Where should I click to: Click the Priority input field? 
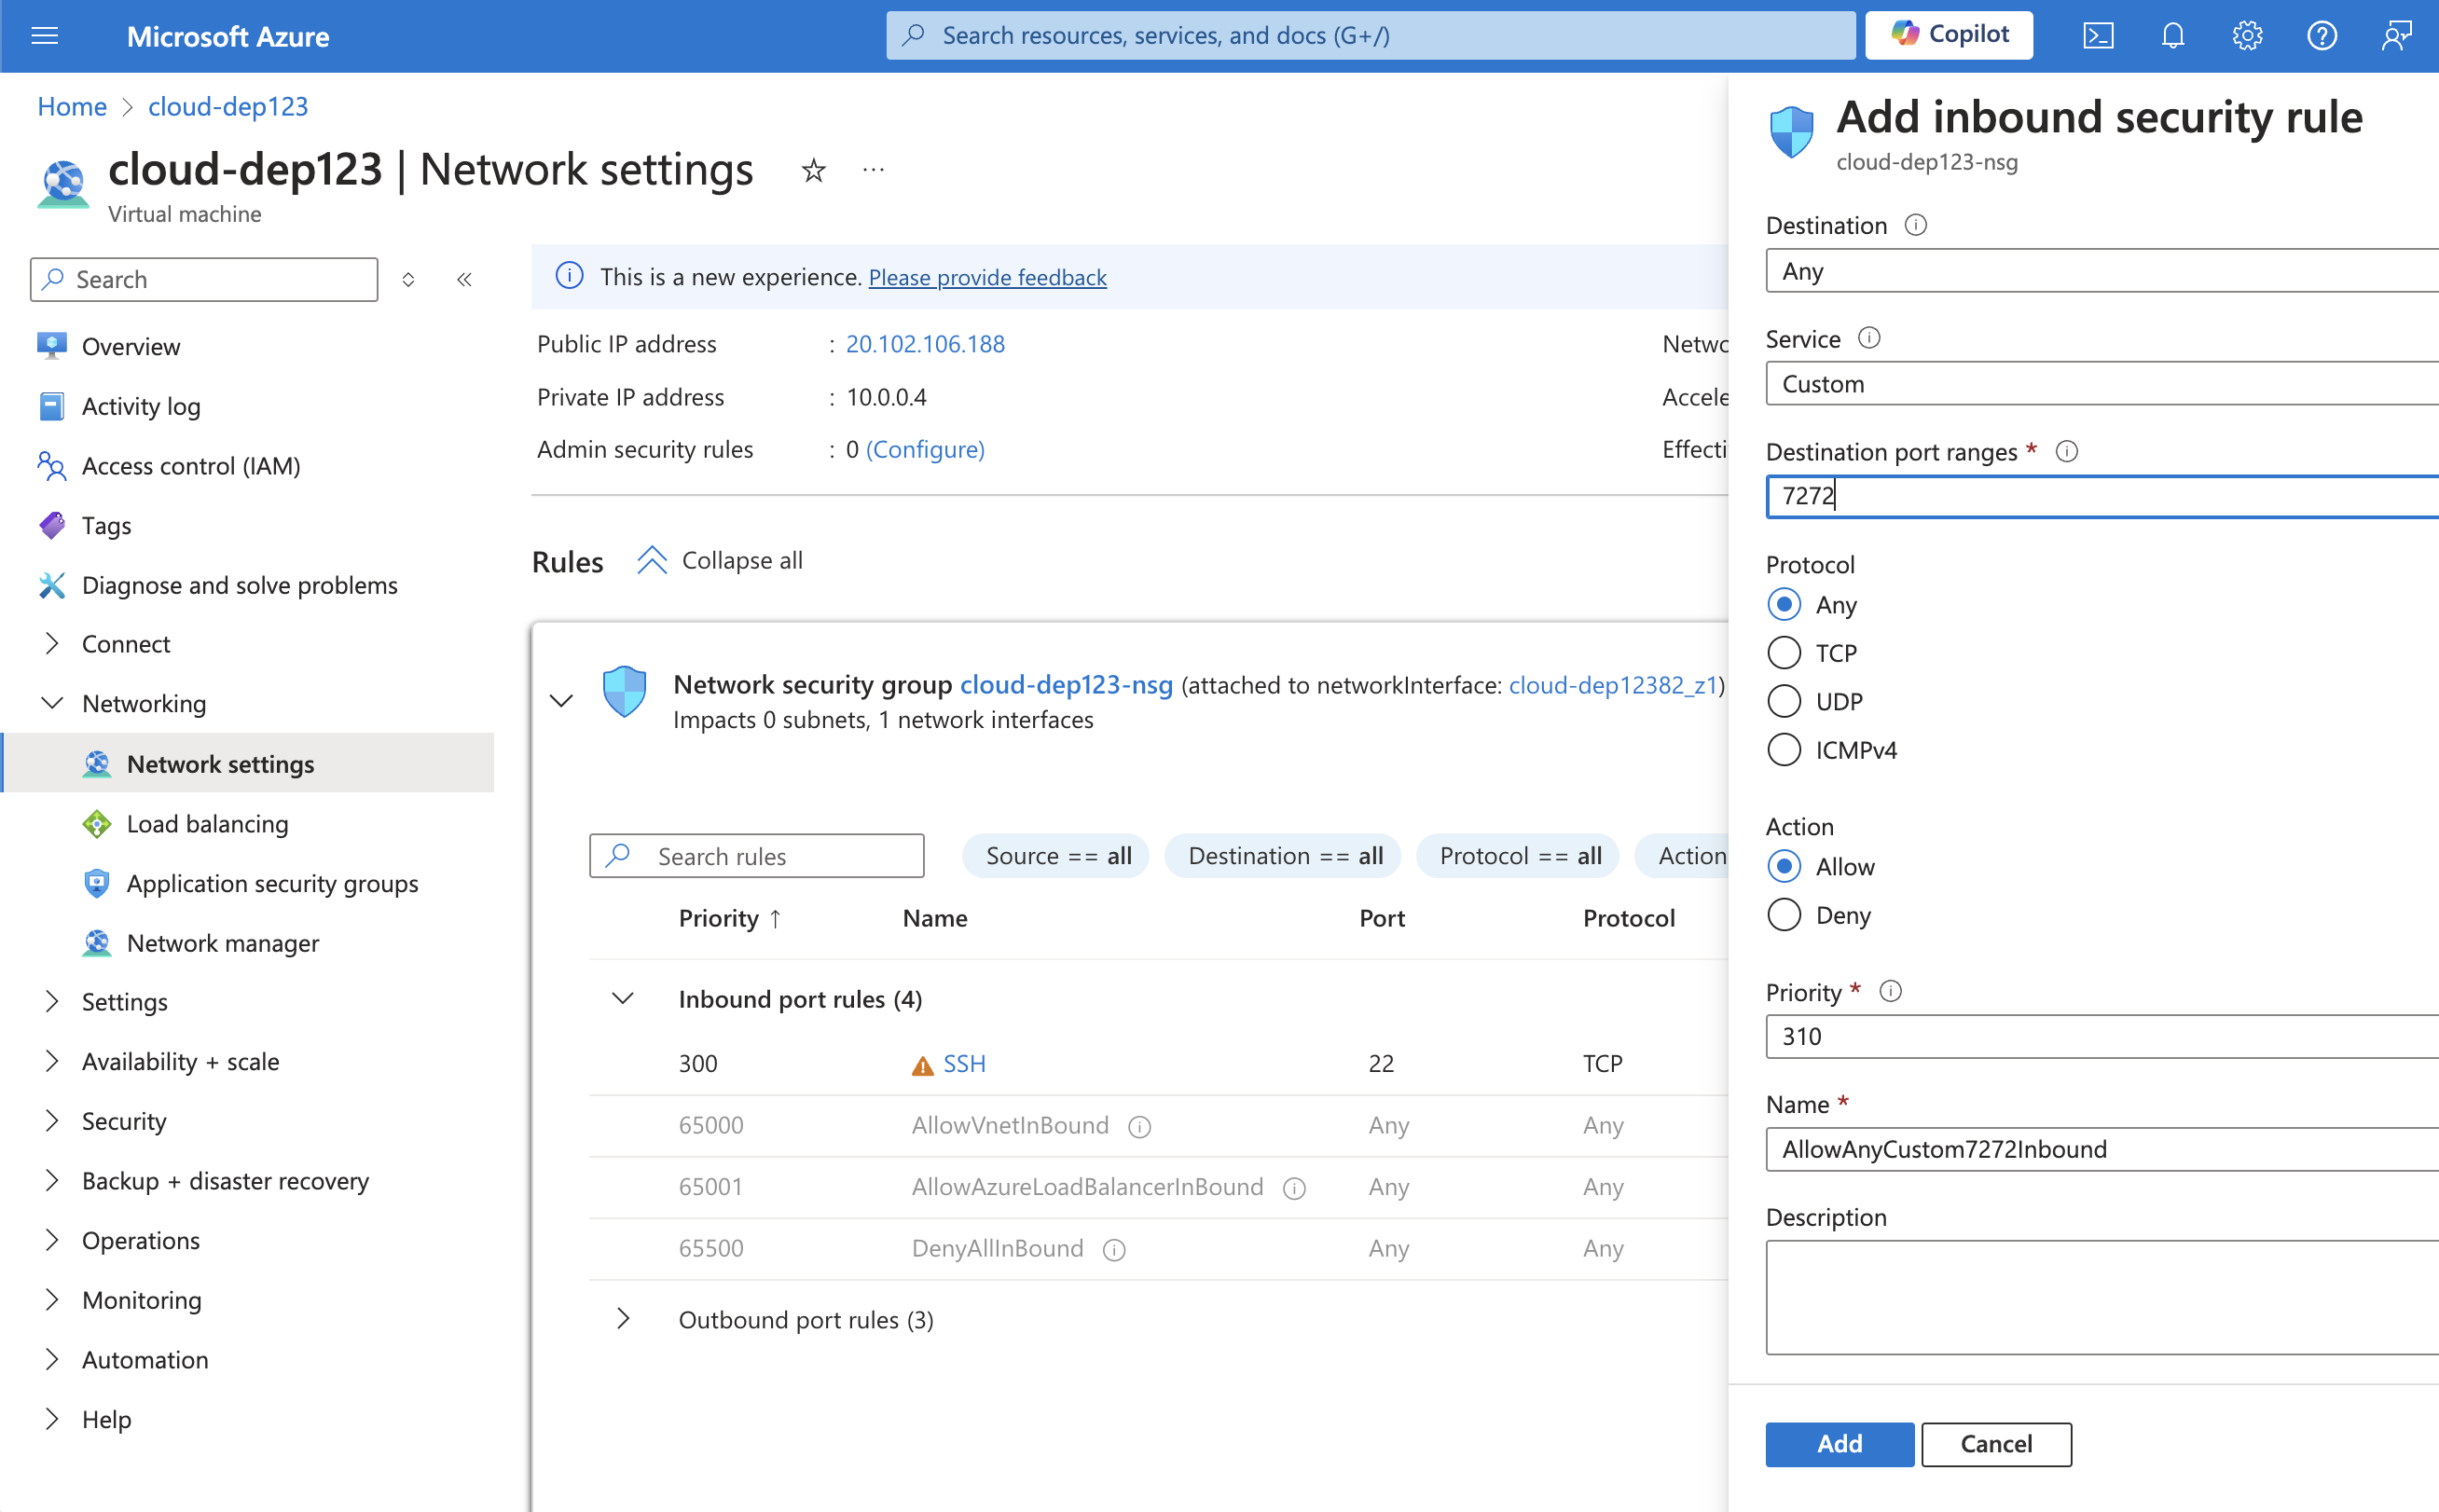click(x=2102, y=1037)
